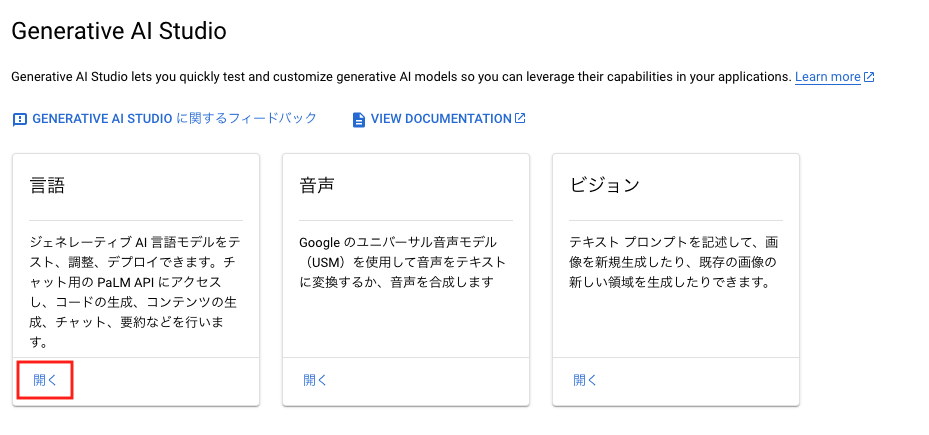Image resolution: width=929 pixels, height=435 pixels.
Task: Click 開く in the 言語 card
Action: (45, 380)
